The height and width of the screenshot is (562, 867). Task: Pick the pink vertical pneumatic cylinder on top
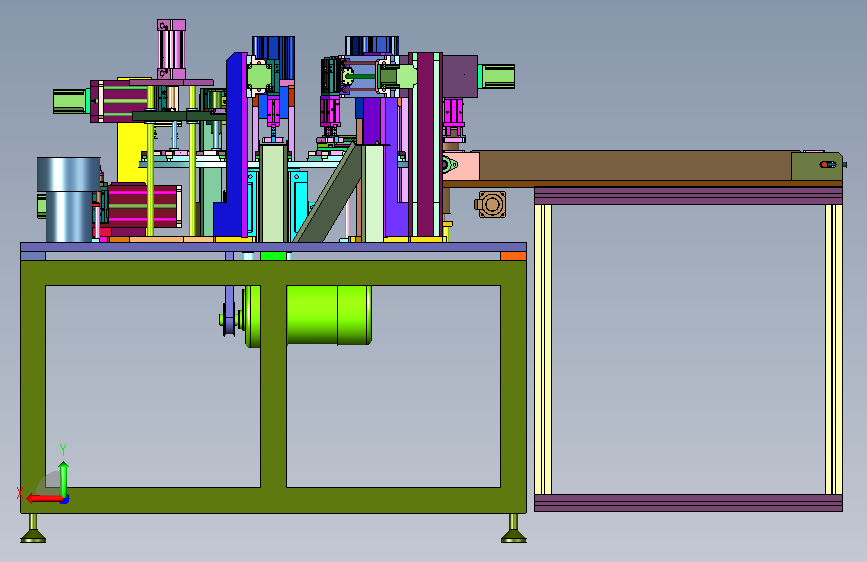(x=171, y=50)
